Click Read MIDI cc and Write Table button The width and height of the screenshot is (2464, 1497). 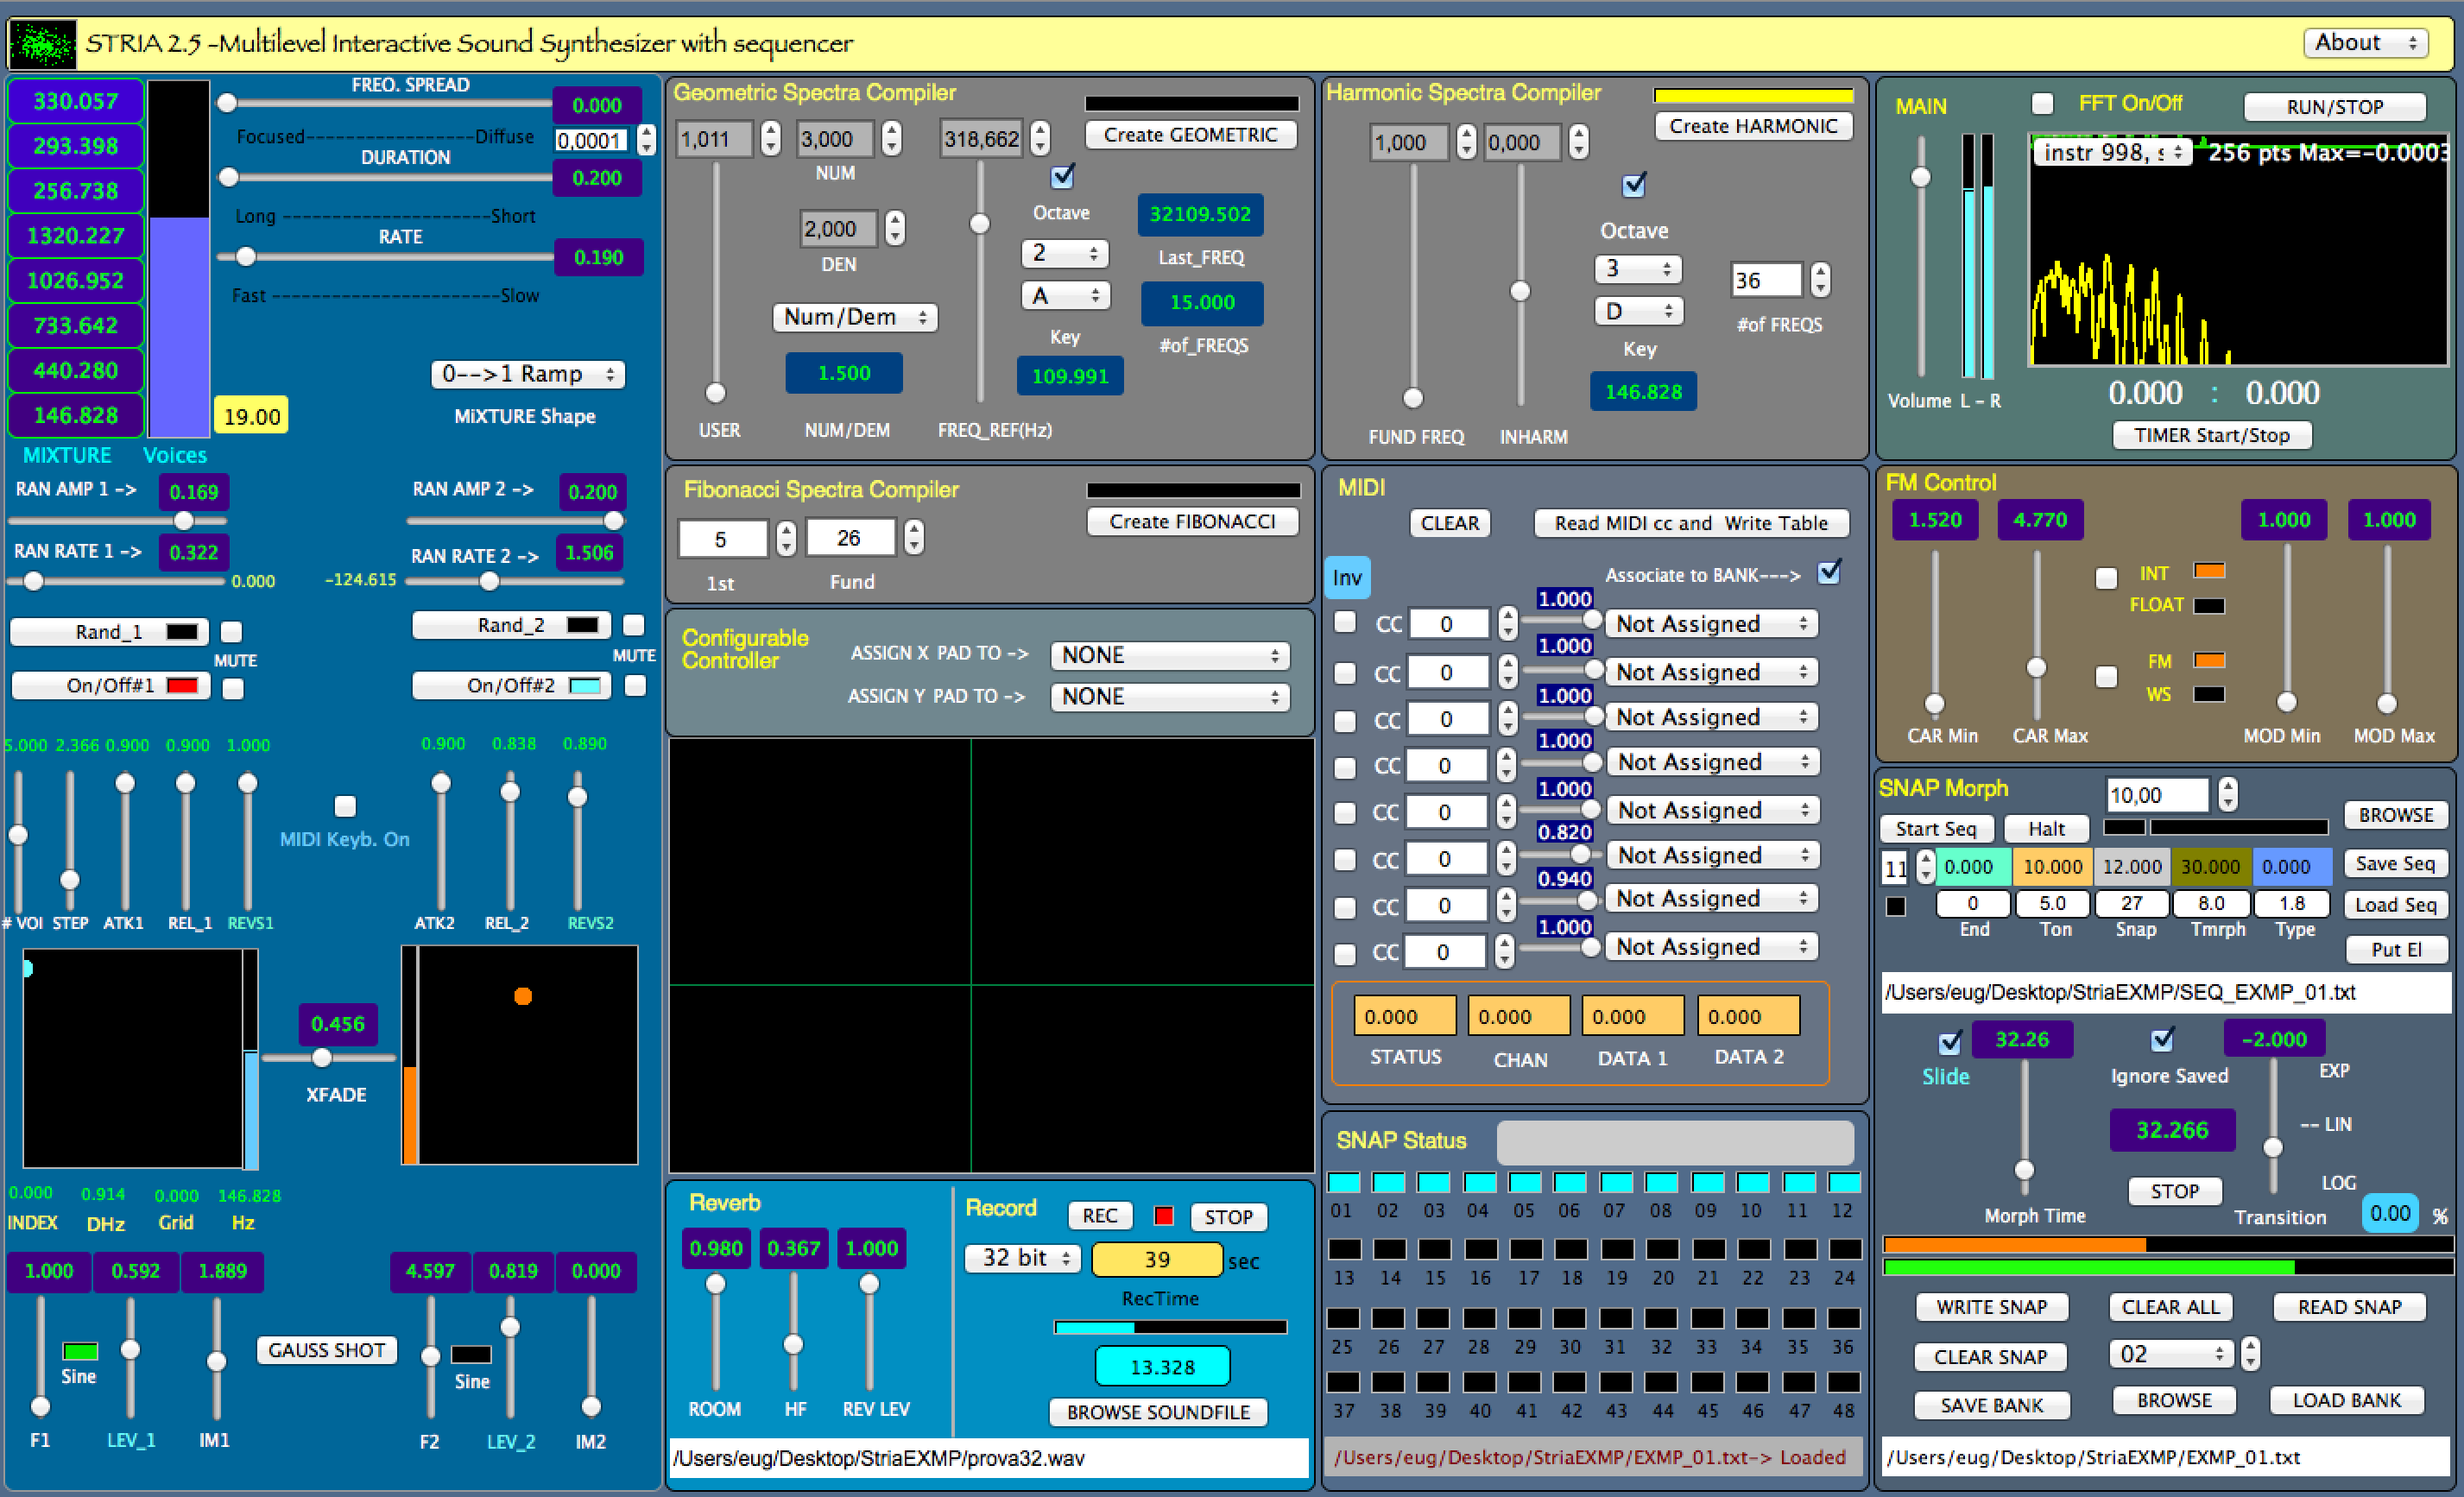click(1690, 523)
